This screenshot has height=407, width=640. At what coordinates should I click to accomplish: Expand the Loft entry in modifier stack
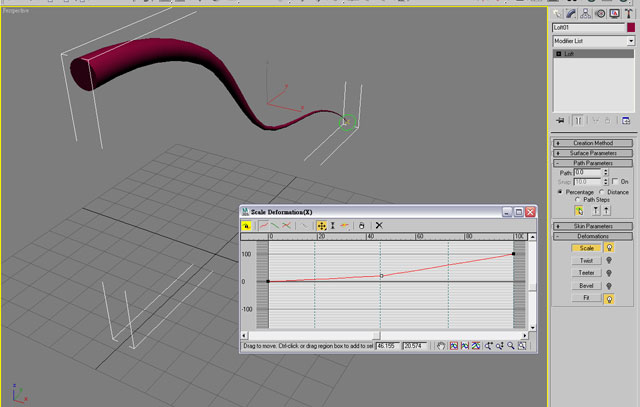[559, 54]
